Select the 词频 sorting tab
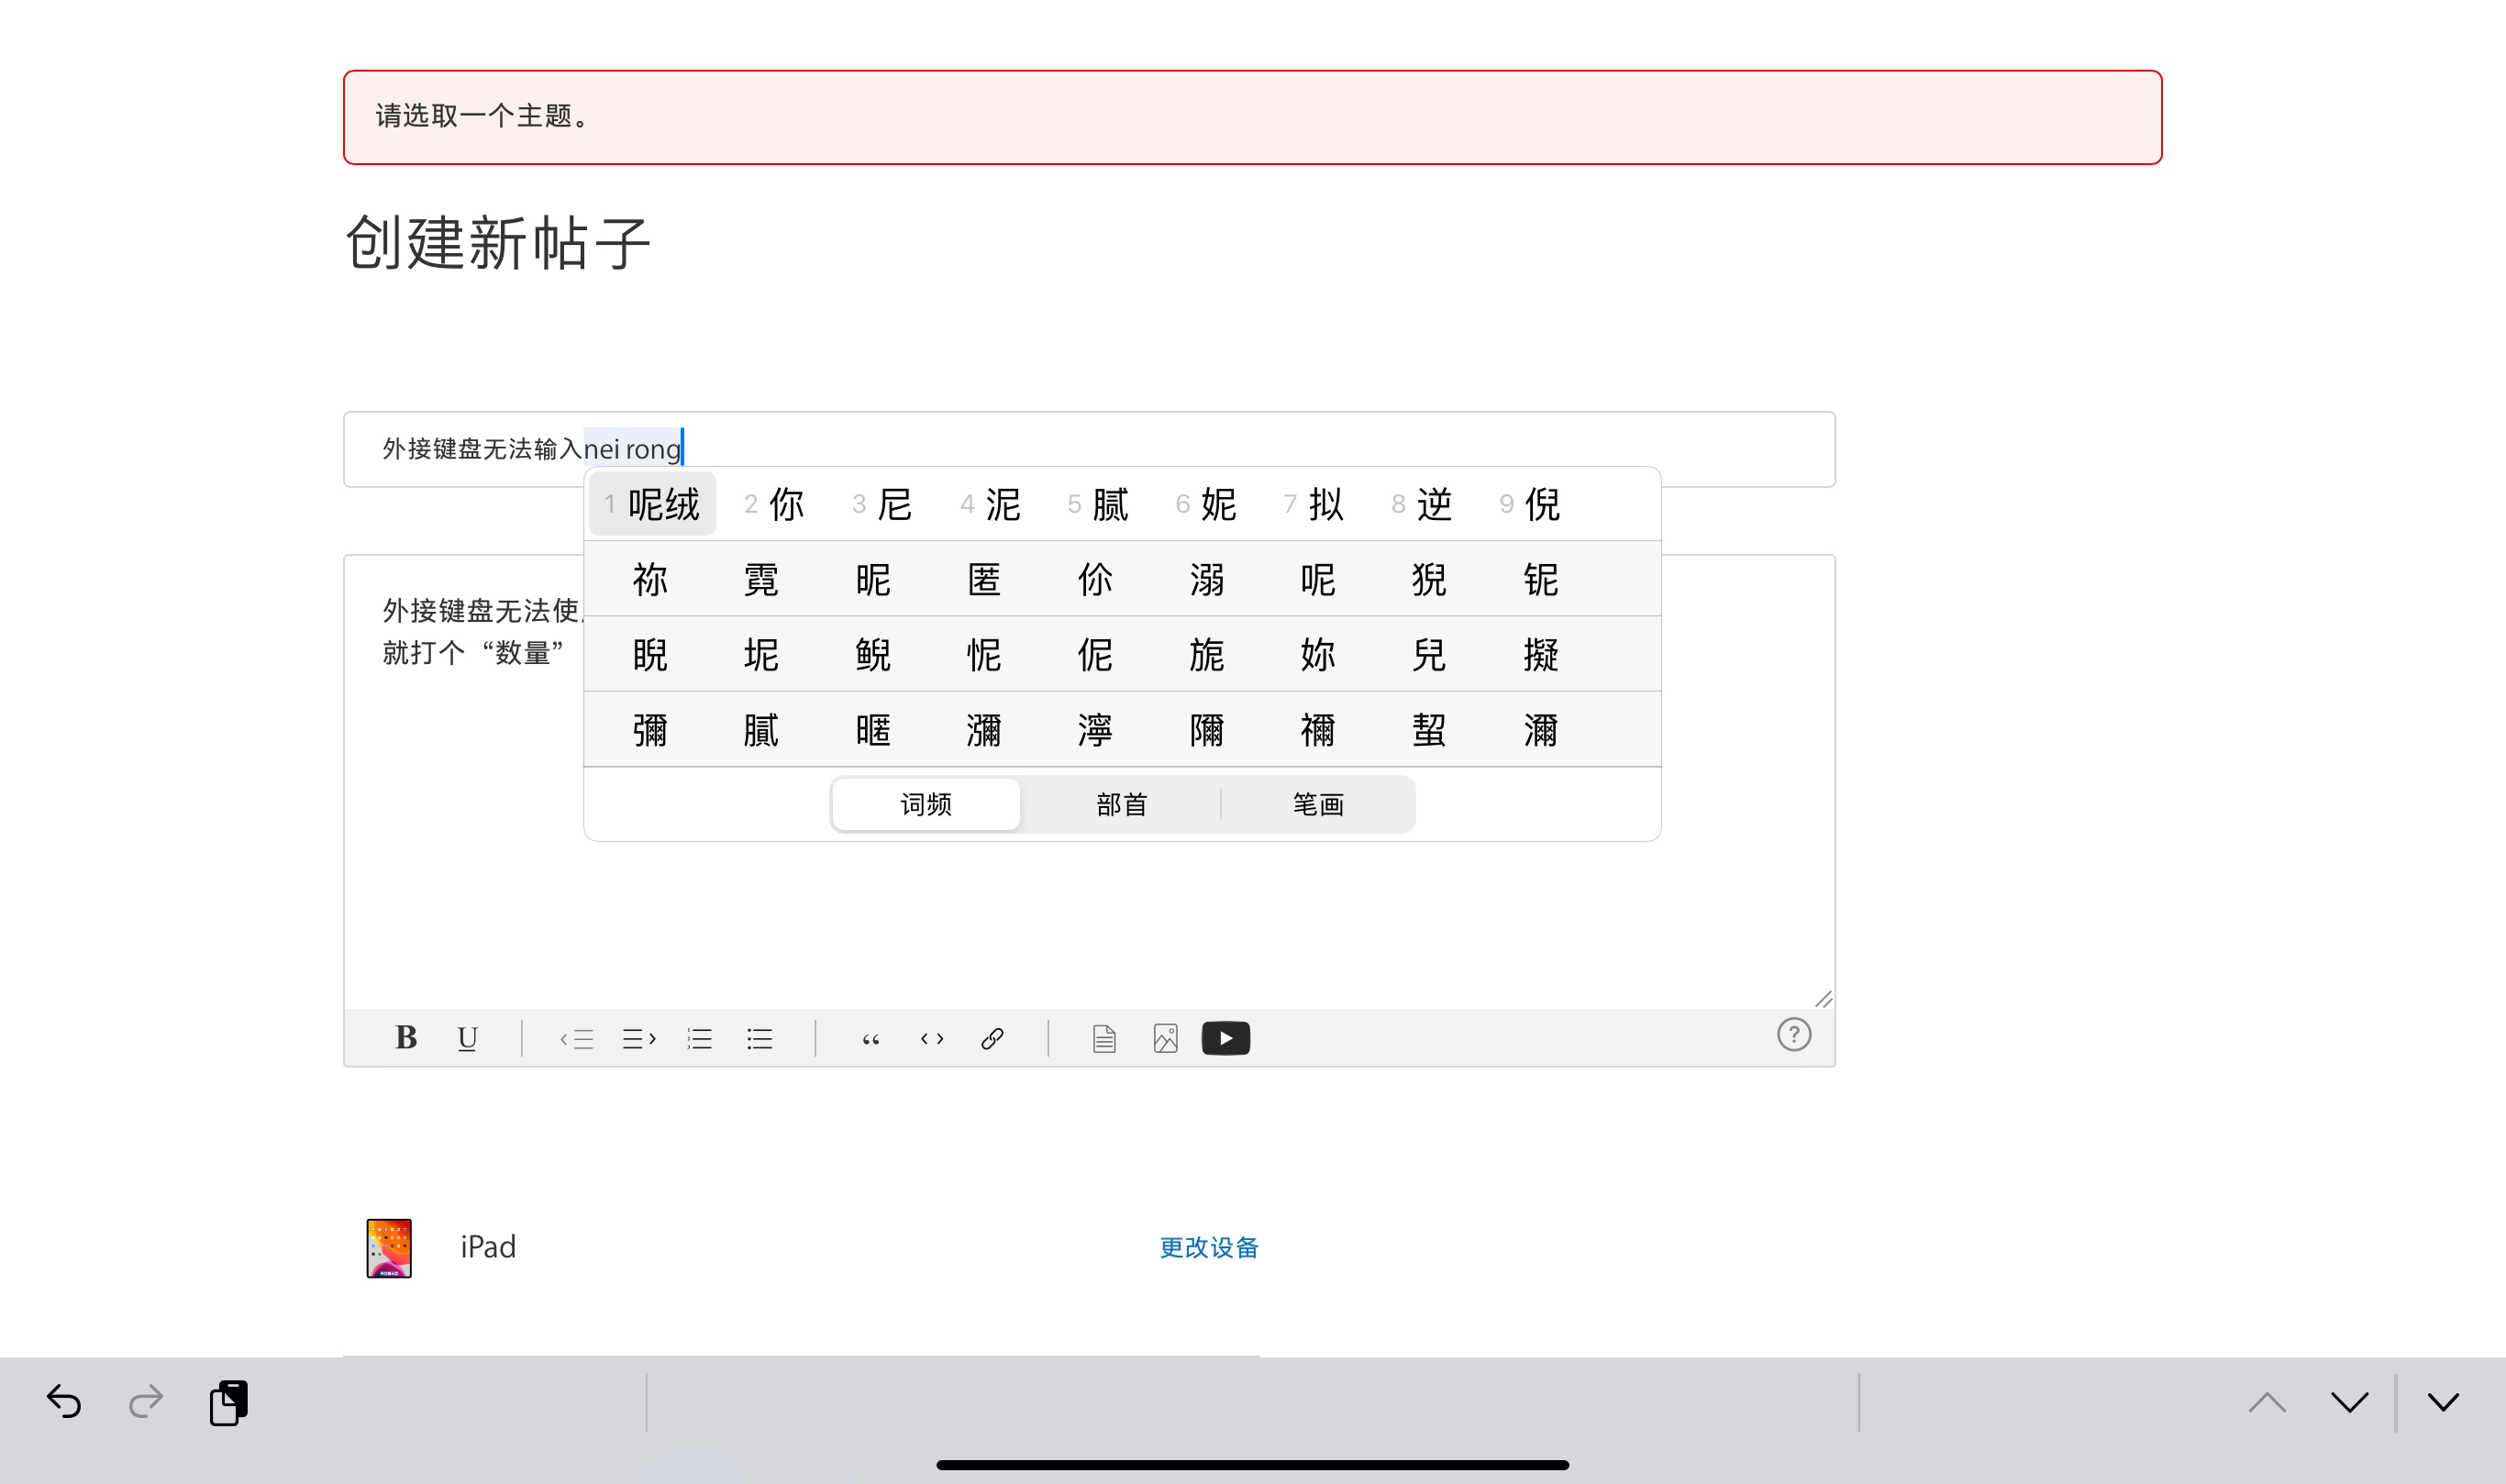Image resolution: width=2506 pixels, height=1484 pixels. pos(926,804)
